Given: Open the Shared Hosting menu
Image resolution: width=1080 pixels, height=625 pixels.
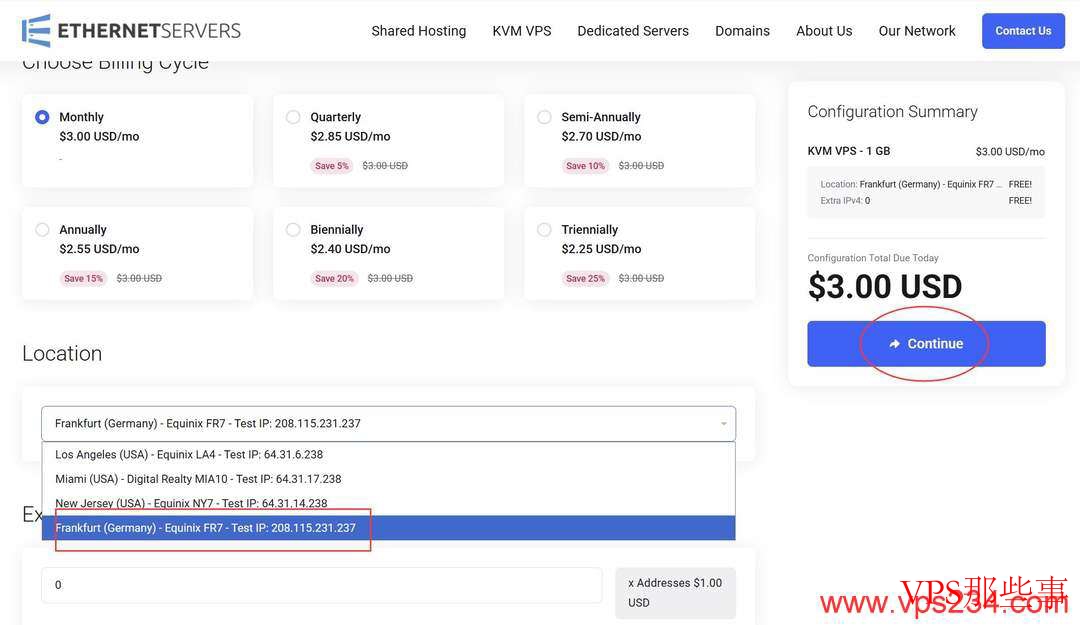Looking at the screenshot, I should 418,31.
